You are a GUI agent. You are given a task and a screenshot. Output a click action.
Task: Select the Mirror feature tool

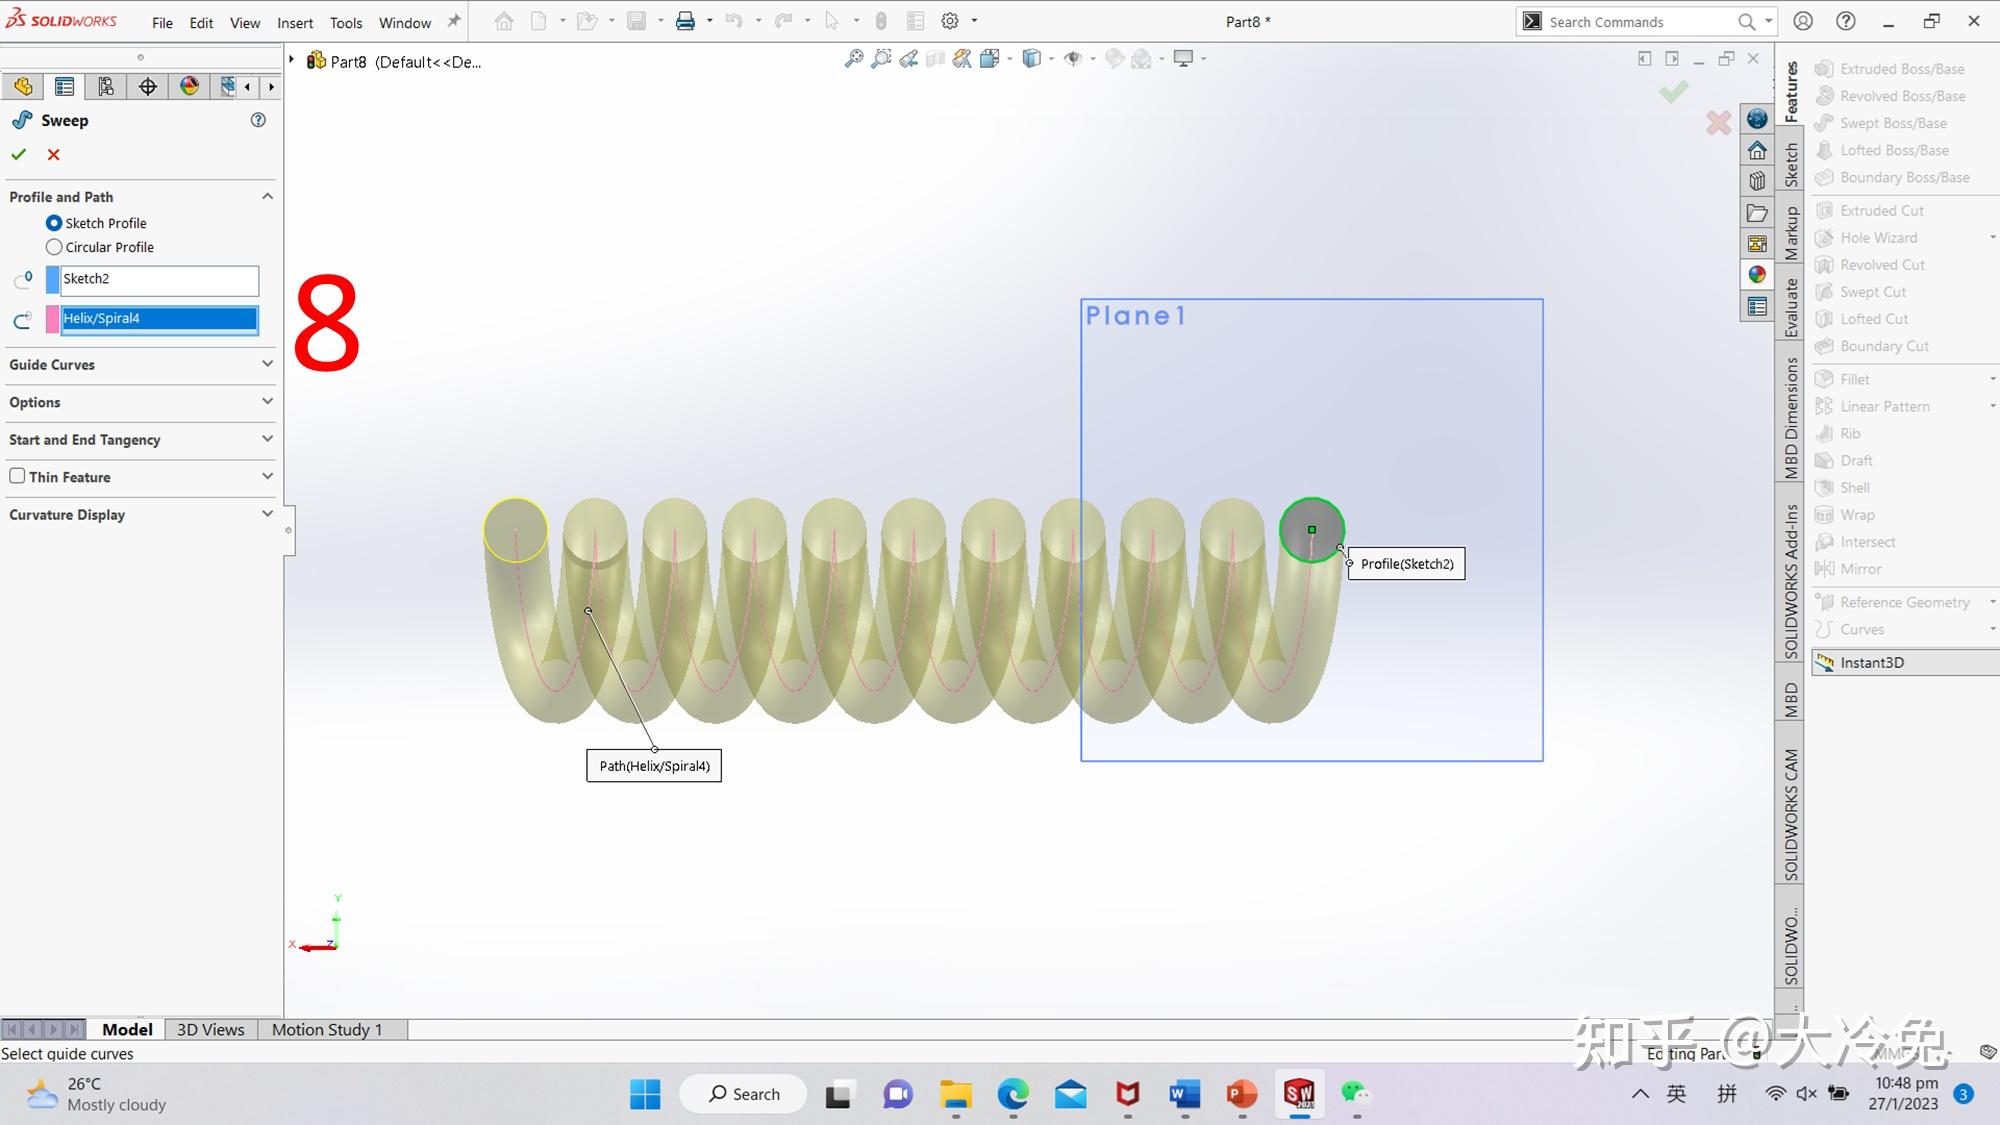tap(1858, 568)
